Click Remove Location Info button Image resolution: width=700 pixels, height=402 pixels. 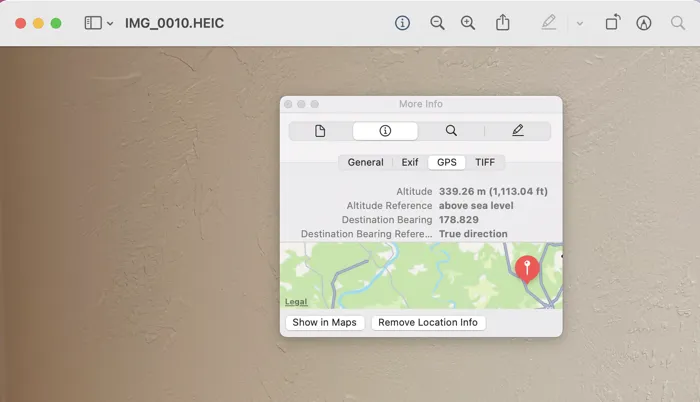point(428,323)
